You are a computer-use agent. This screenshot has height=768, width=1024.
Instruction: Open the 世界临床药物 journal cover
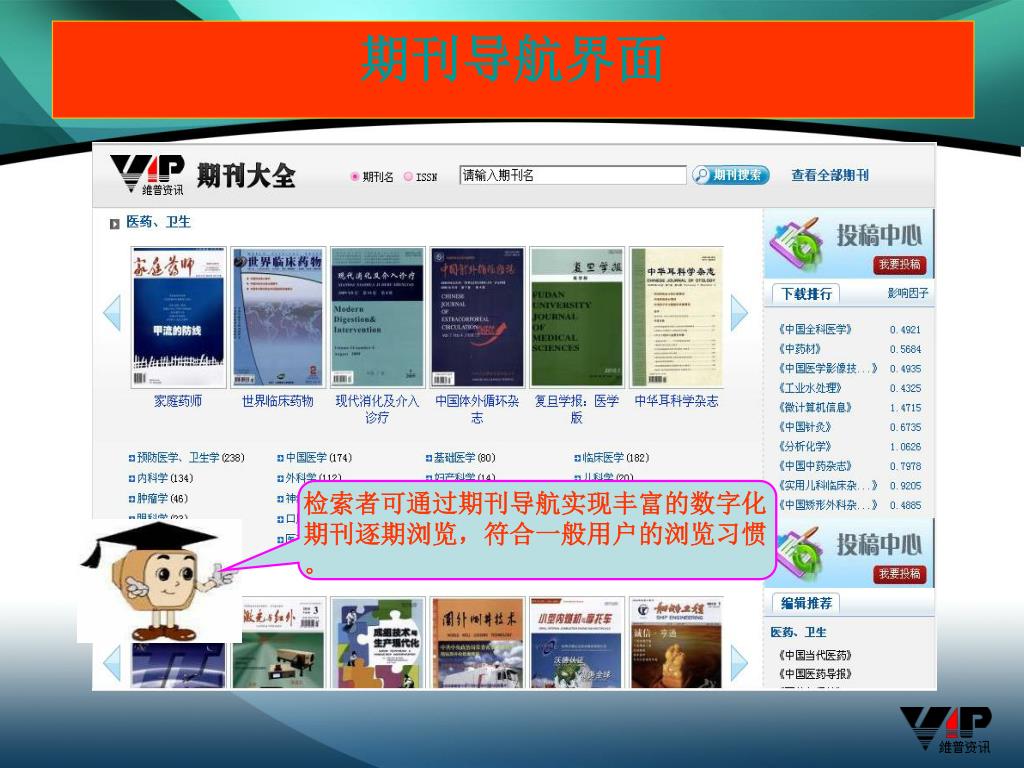point(278,317)
